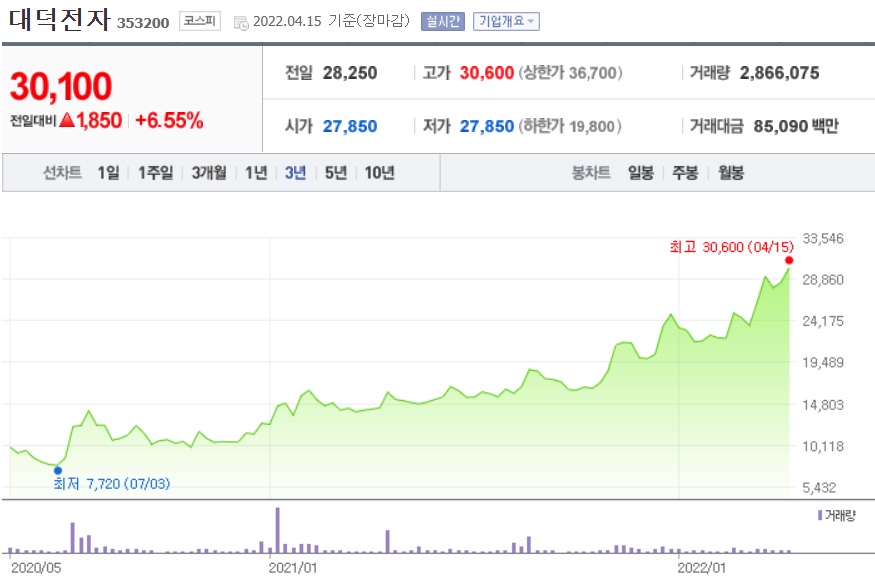Click the 2020/05 axis label
The width and height of the screenshot is (875, 582).
pyautogui.click(x=36, y=568)
